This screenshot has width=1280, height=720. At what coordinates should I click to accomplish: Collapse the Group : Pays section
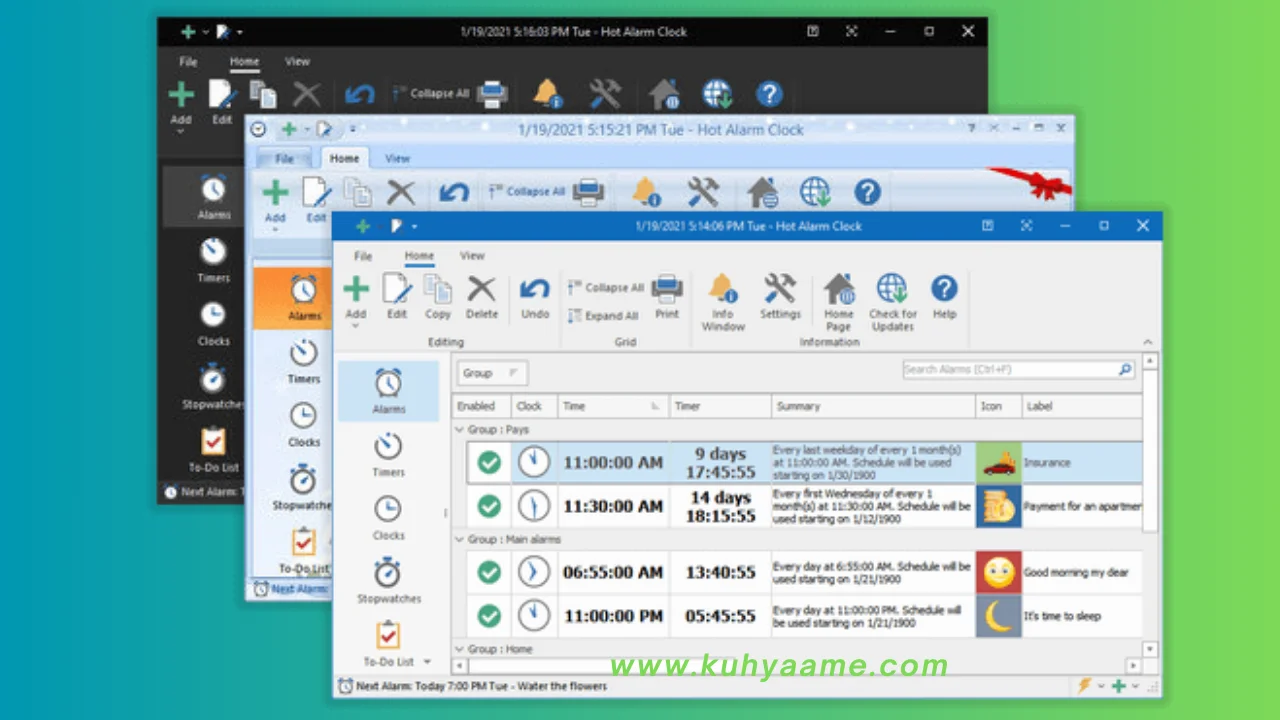coord(460,429)
